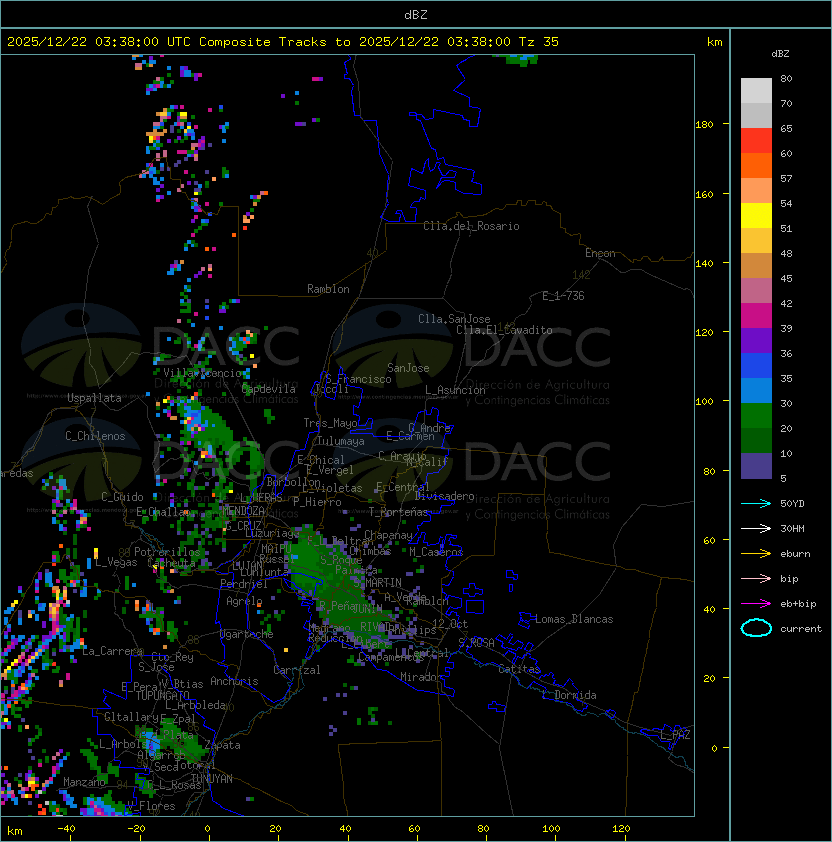Image resolution: width=832 pixels, height=842 pixels.
Task: Click the La_Carrera label
Action: point(112,651)
